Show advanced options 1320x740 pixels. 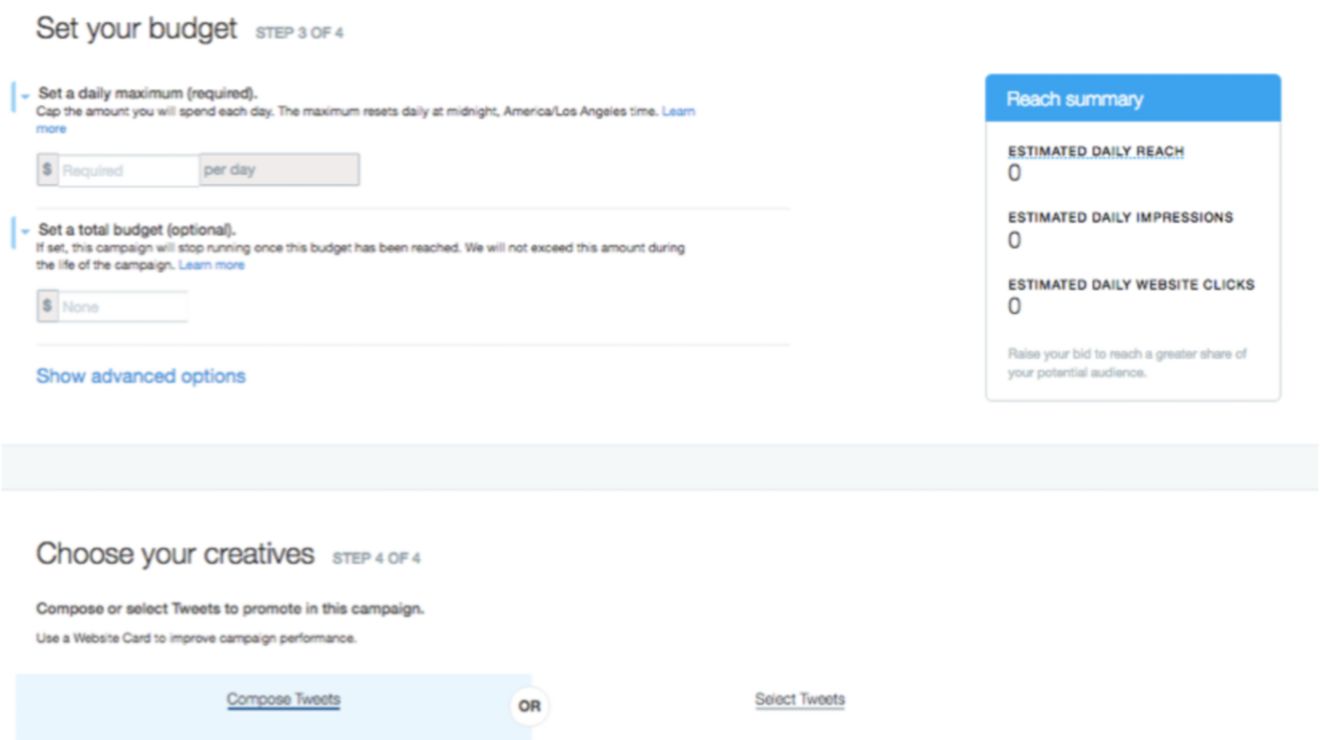141,376
